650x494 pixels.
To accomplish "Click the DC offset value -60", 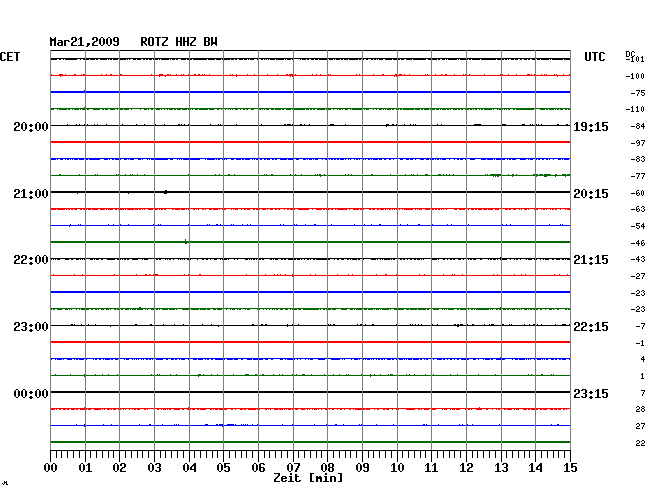I will coord(638,193).
